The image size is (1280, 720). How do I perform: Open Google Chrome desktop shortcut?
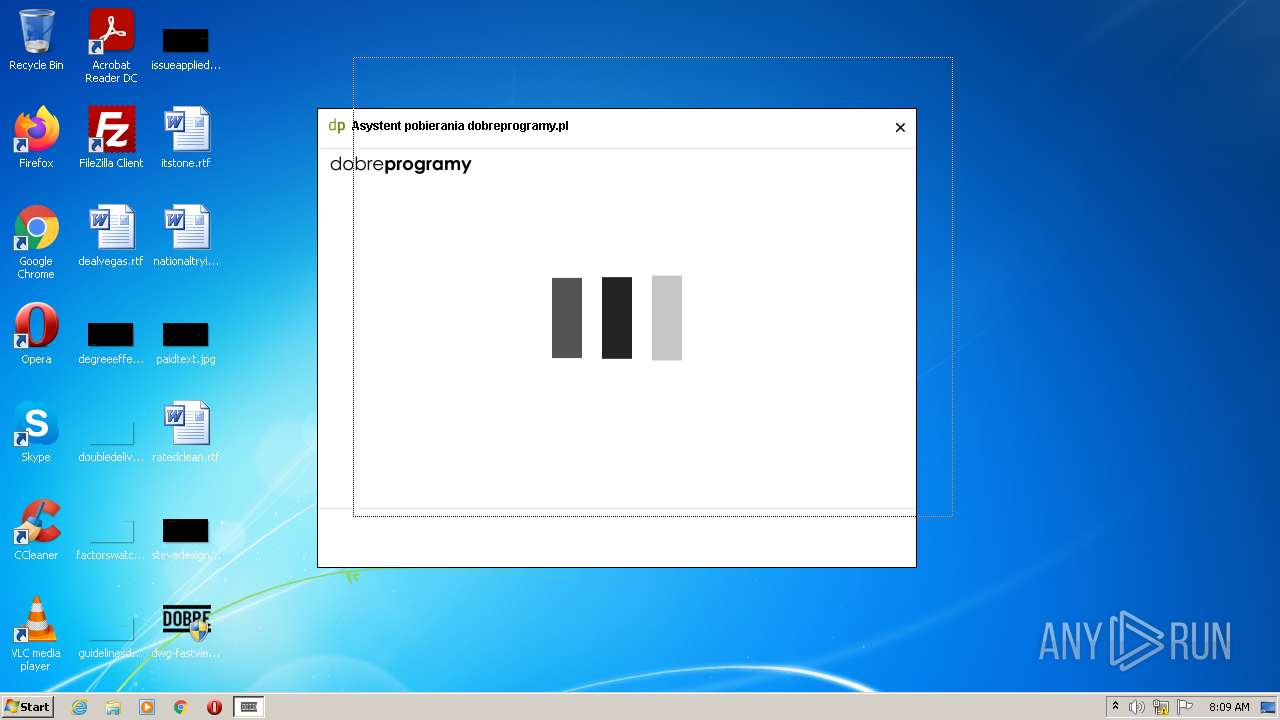36,243
